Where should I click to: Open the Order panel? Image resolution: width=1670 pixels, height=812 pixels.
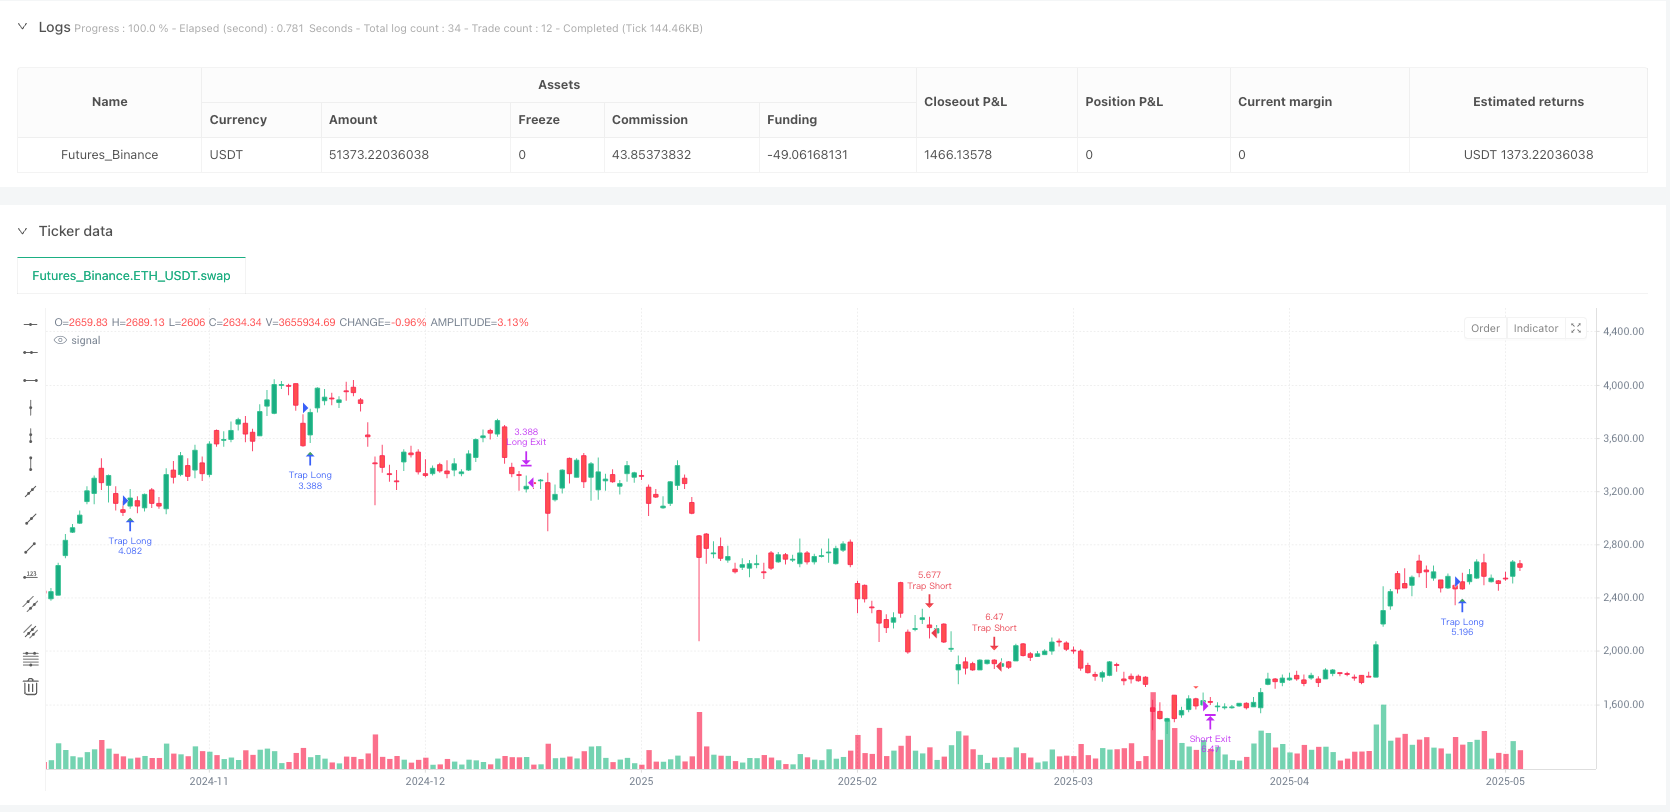[x=1485, y=327]
